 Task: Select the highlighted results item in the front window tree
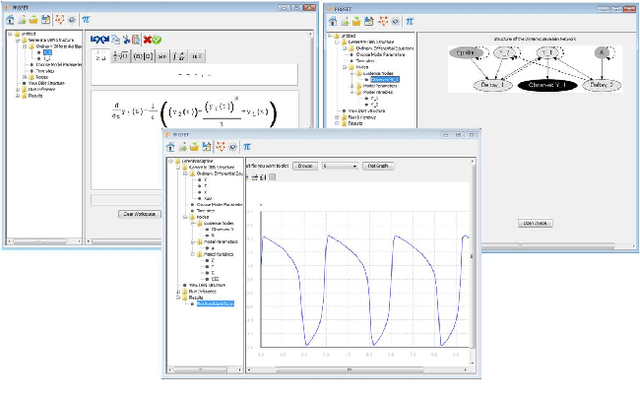216,304
